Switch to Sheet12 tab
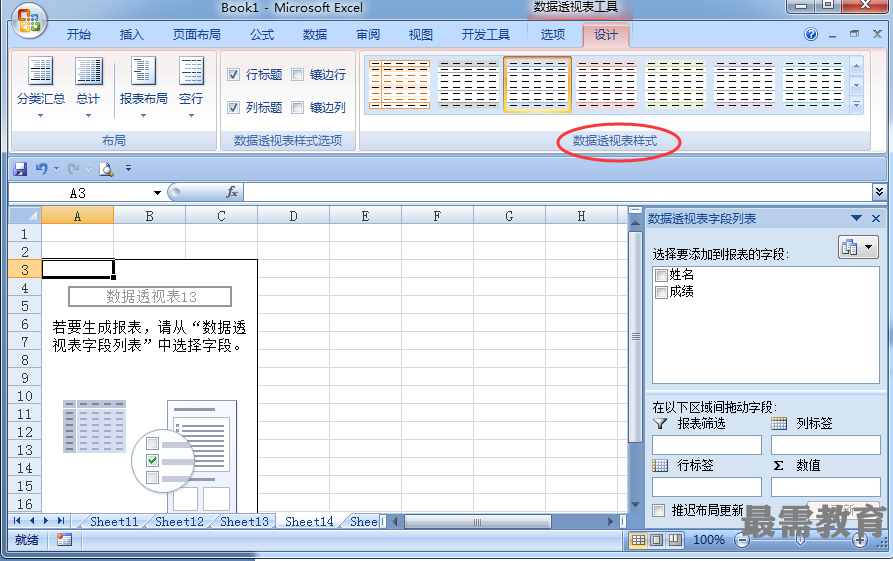Screen dimensions: 893x561 click(179, 521)
